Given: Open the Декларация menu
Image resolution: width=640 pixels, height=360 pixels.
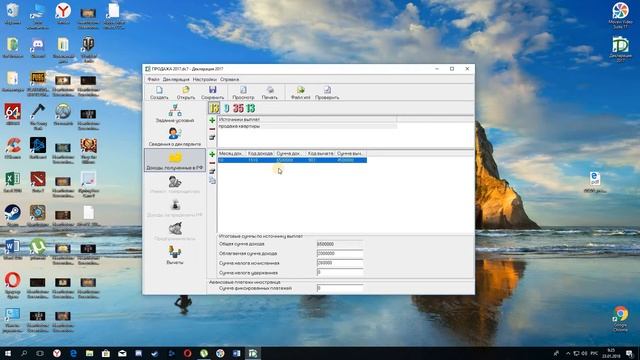Looking at the screenshot, I should [x=176, y=79].
